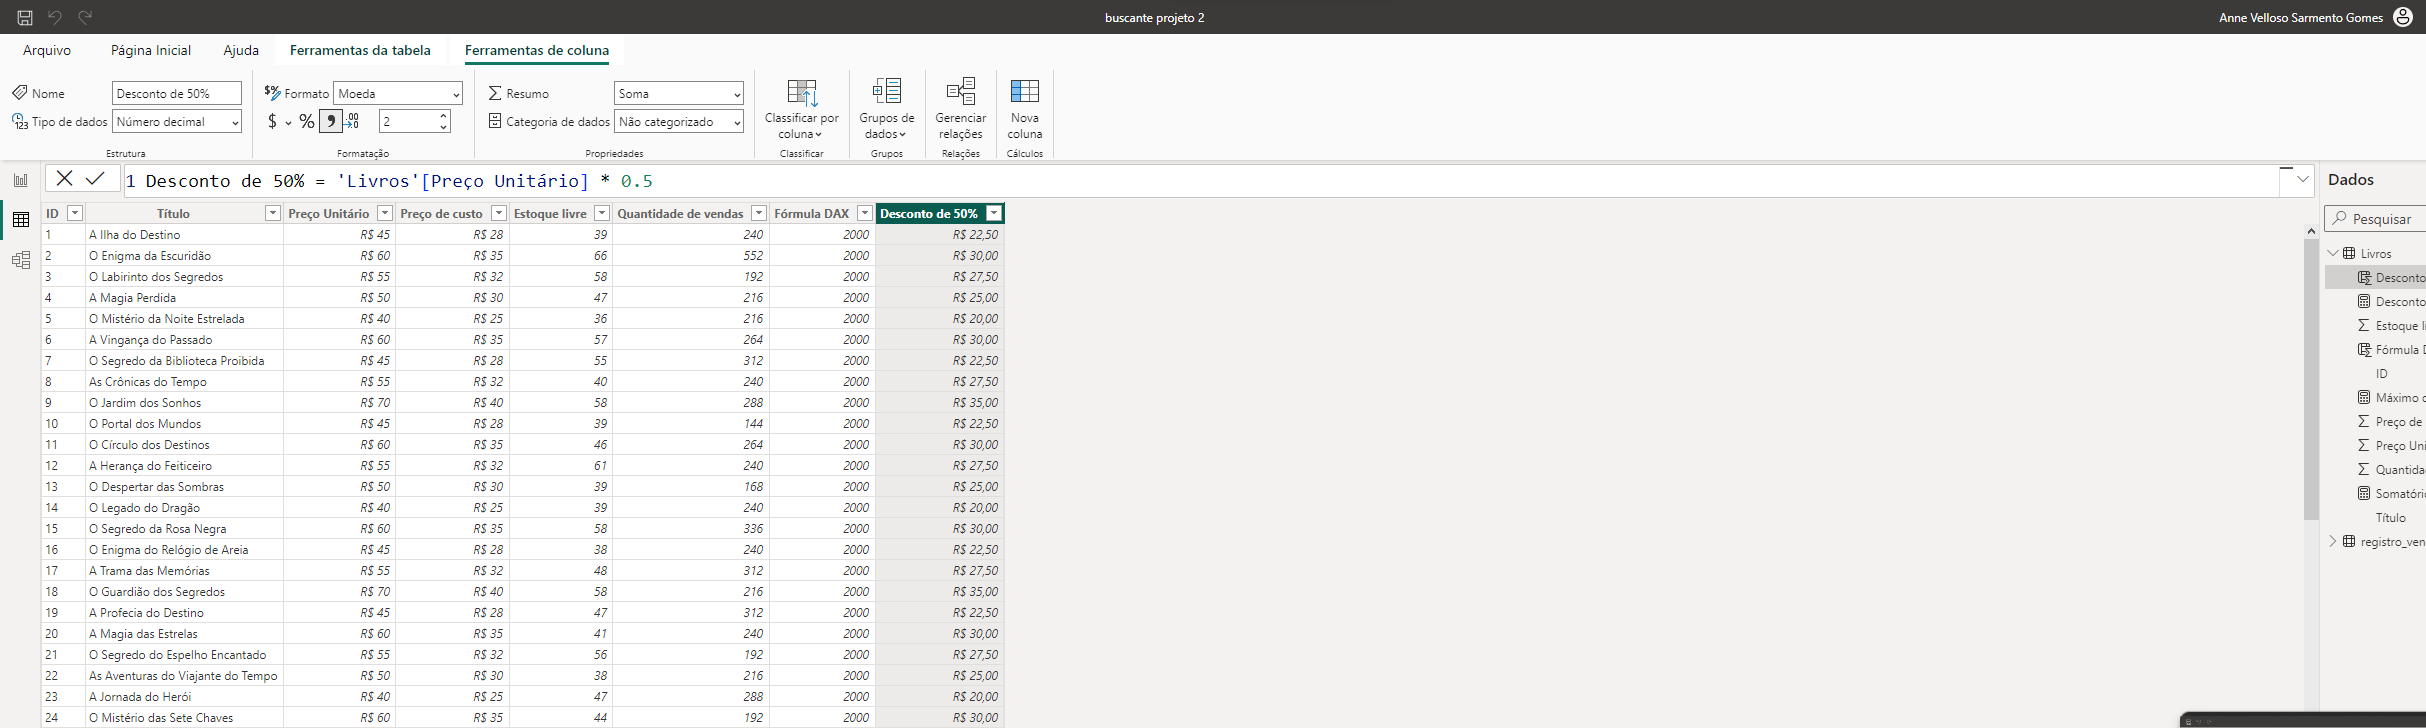
Task: Open currency symbol dropdown arrow
Action: [288, 123]
